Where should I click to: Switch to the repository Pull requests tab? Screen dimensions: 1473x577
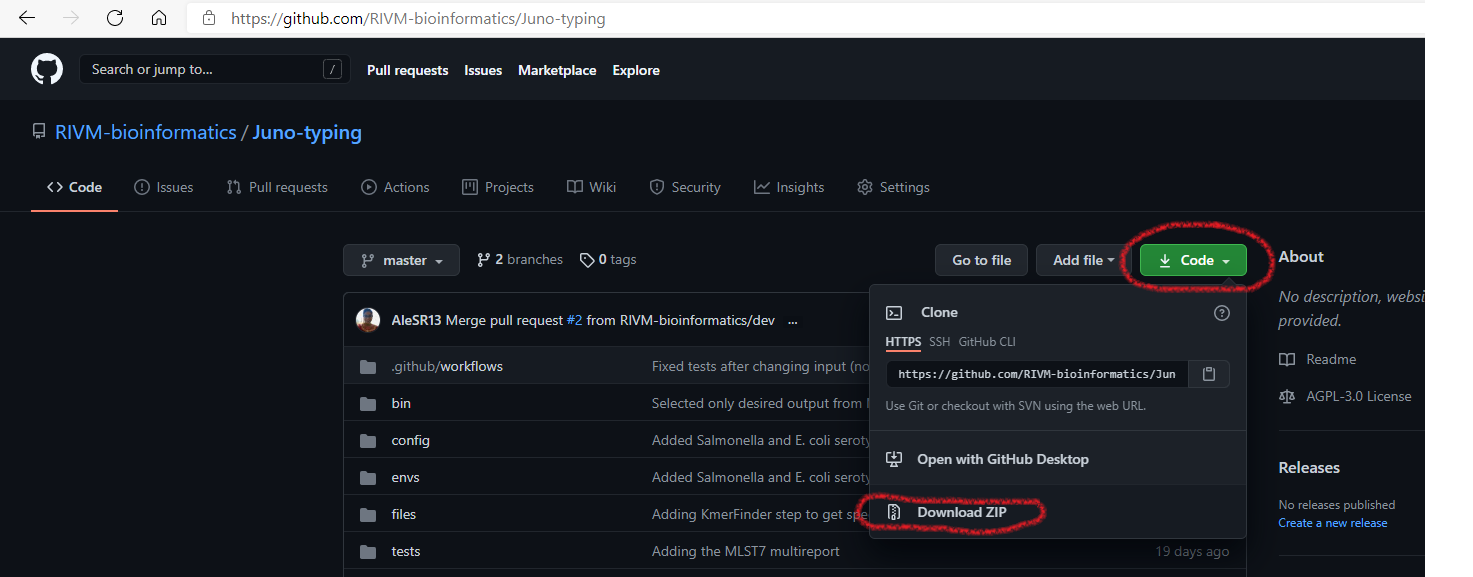[277, 187]
